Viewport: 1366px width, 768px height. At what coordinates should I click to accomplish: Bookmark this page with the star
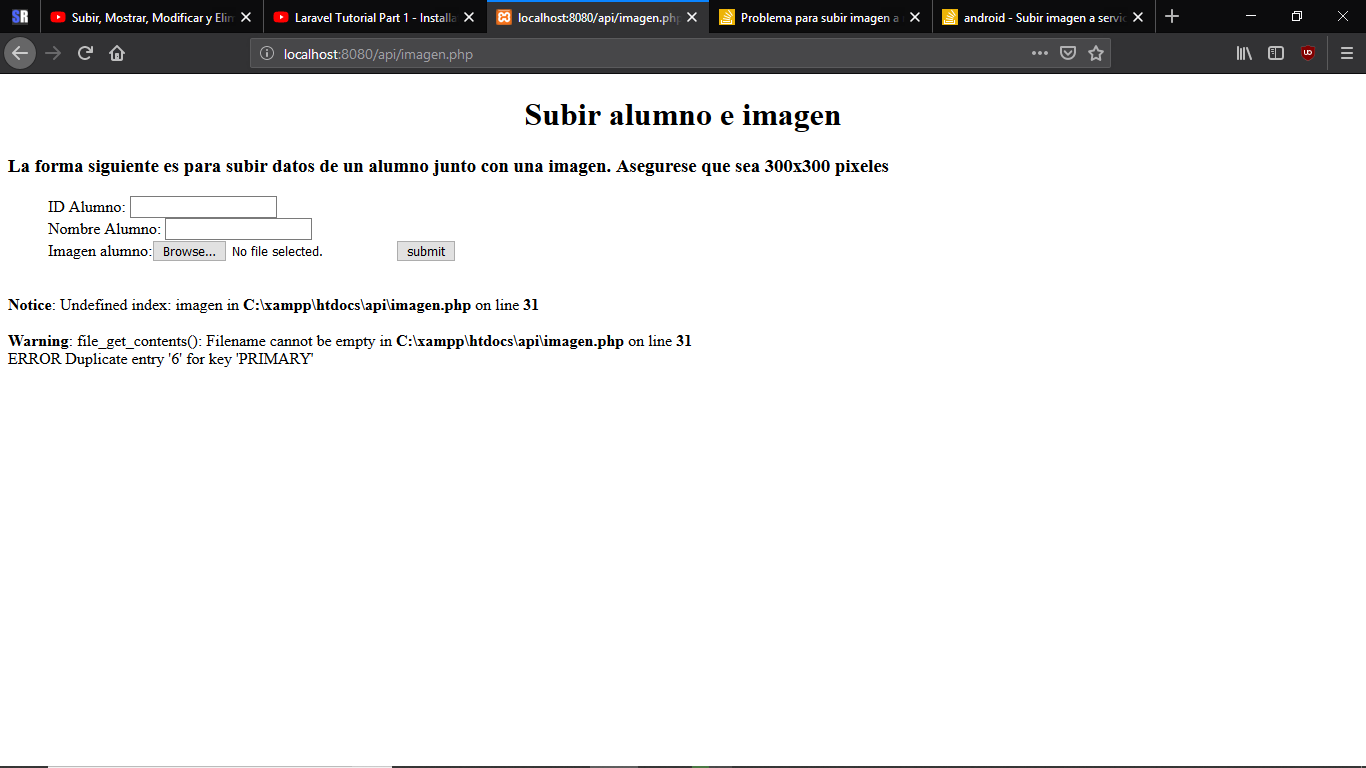click(1096, 53)
